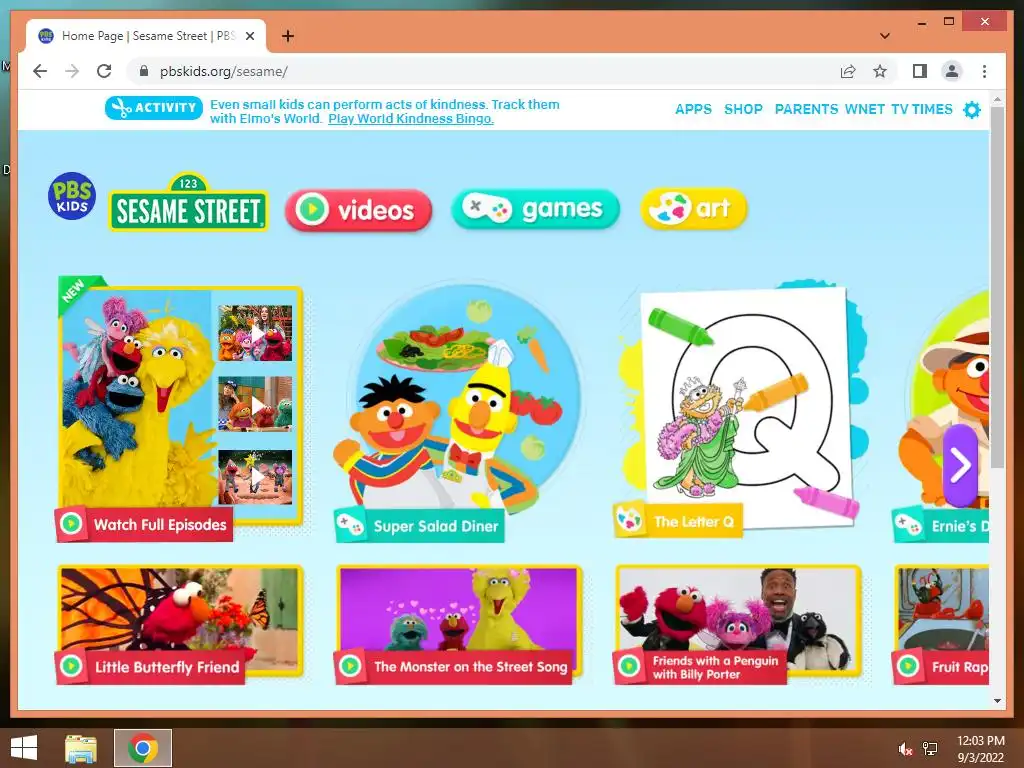Open the SHOP menu link

pos(743,109)
